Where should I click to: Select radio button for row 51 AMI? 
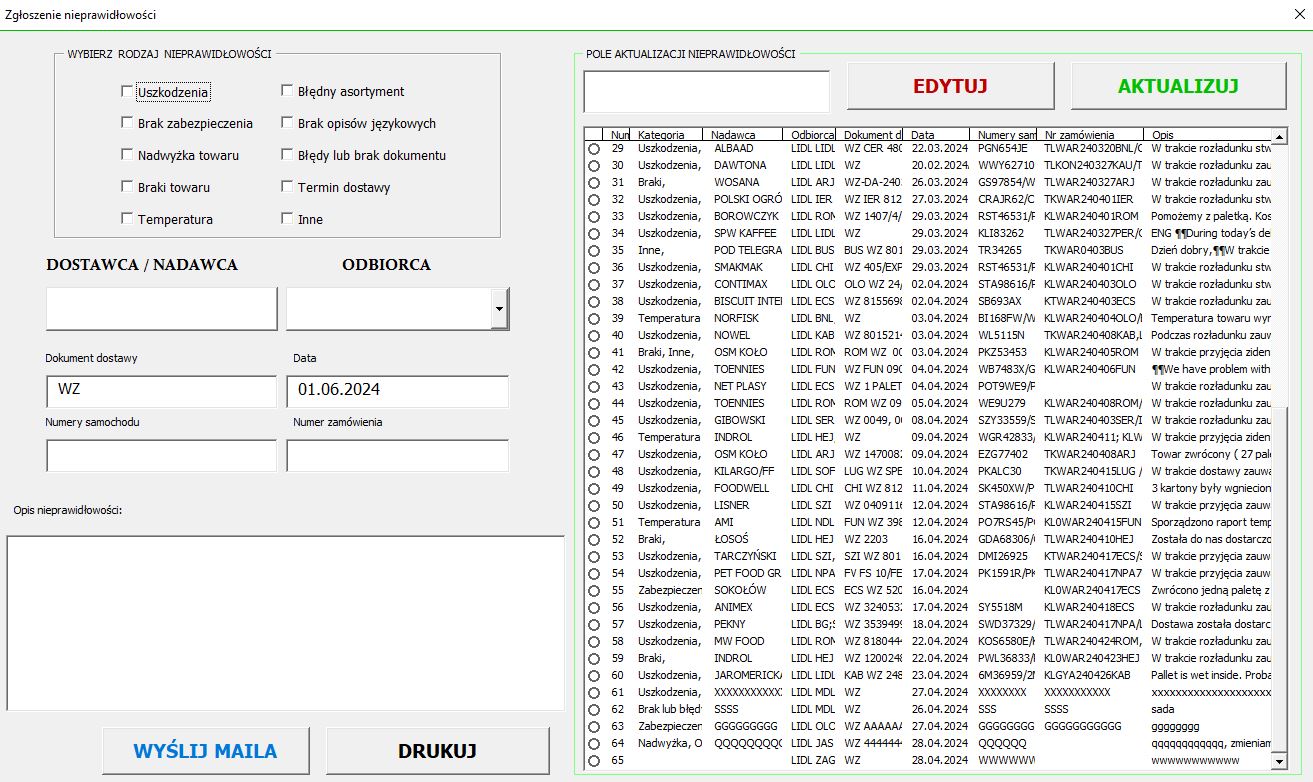point(593,523)
